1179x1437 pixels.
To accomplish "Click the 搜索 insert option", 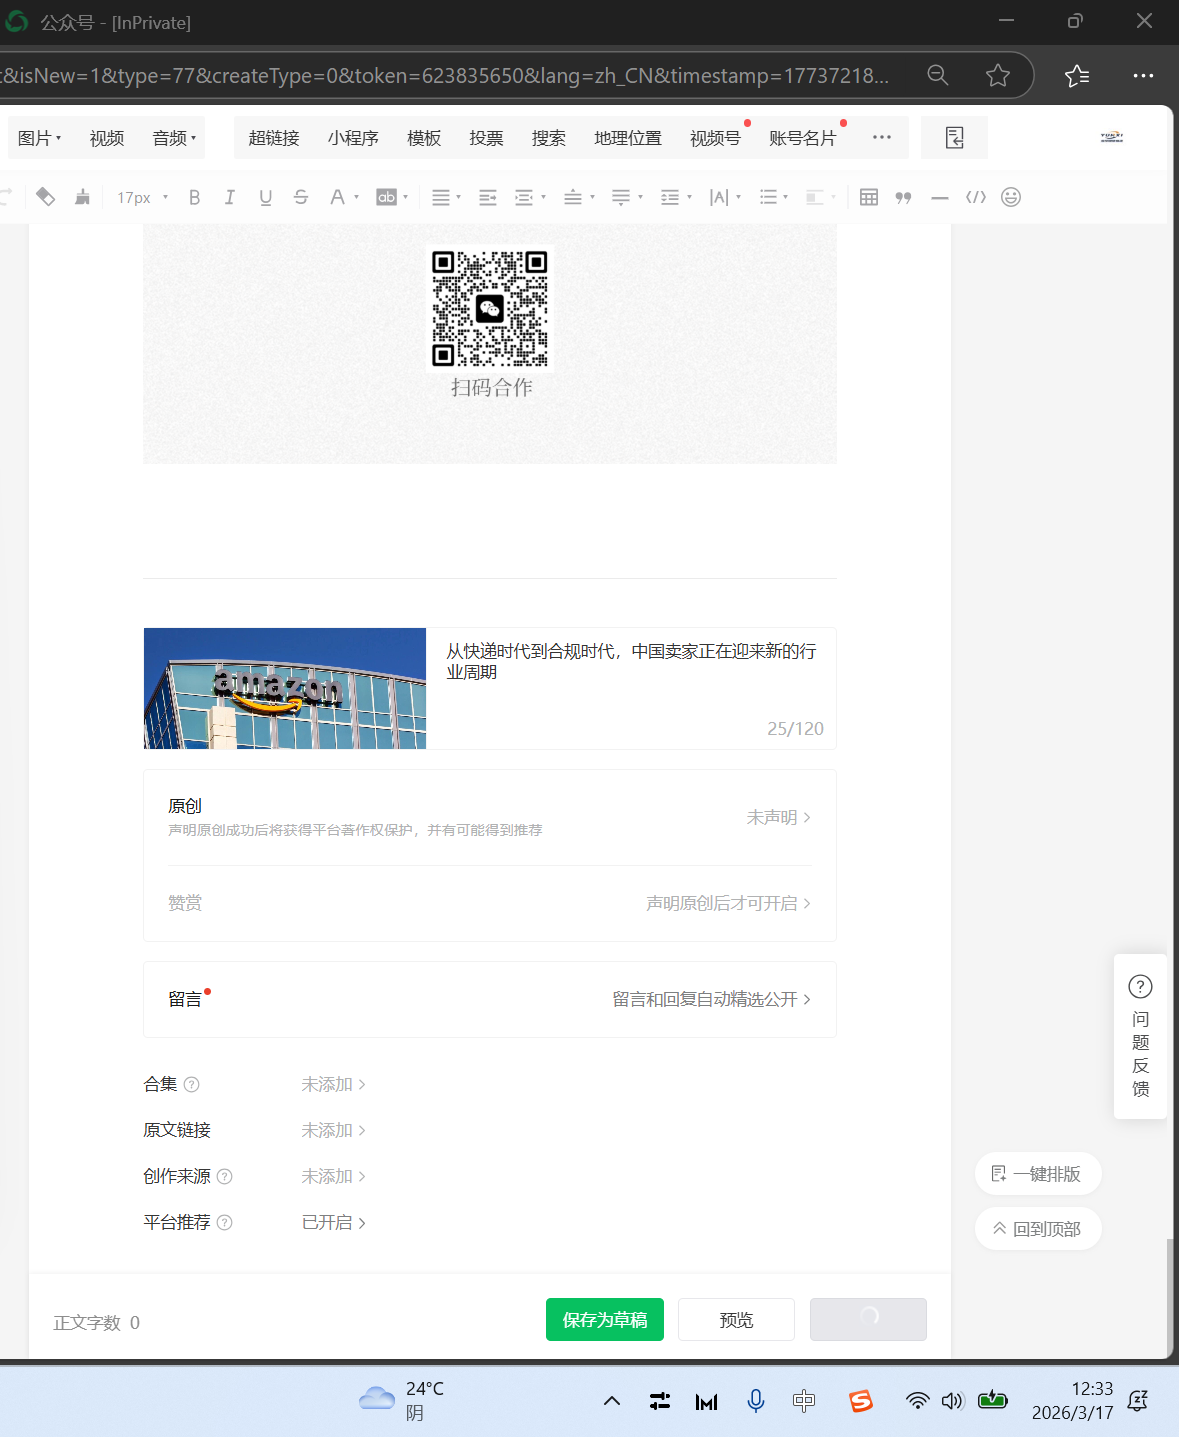I will tap(548, 138).
